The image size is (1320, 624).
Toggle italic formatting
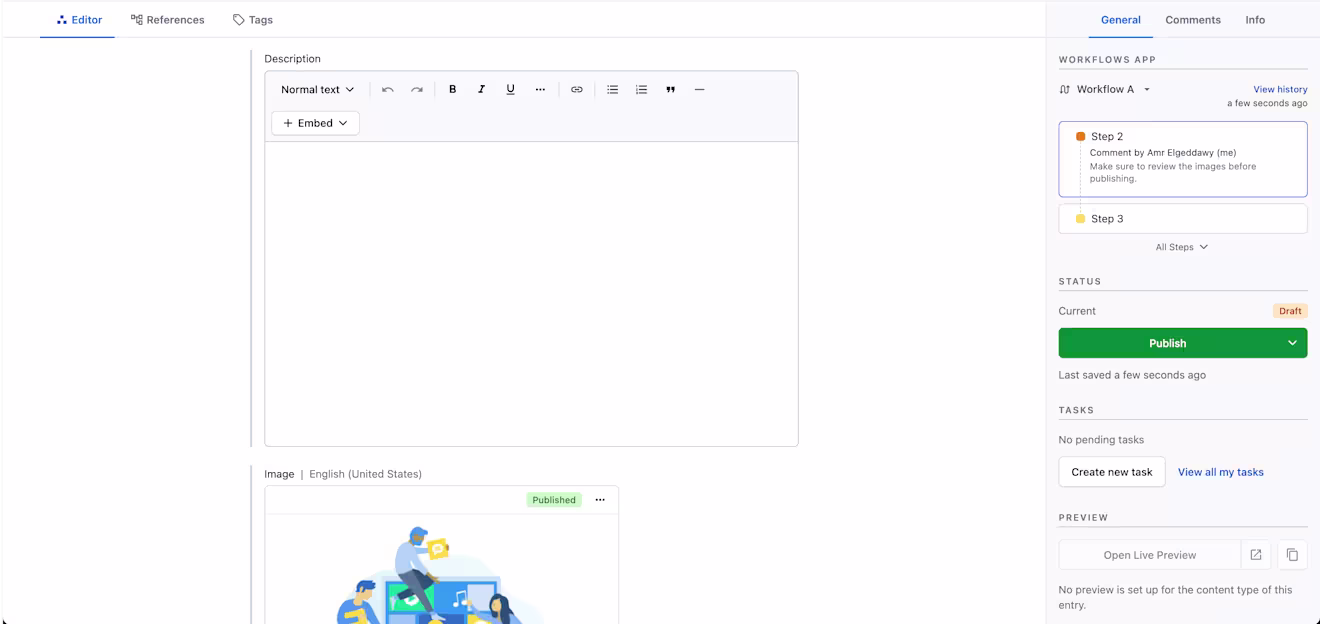tap(481, 89)
